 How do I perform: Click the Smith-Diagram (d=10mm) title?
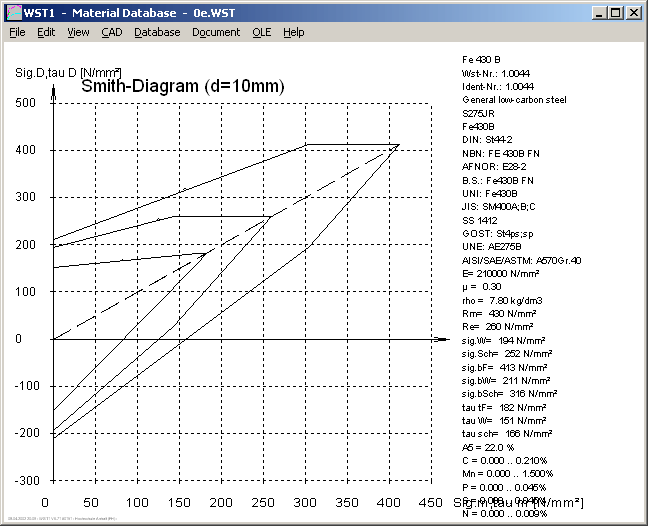point(183,87)
